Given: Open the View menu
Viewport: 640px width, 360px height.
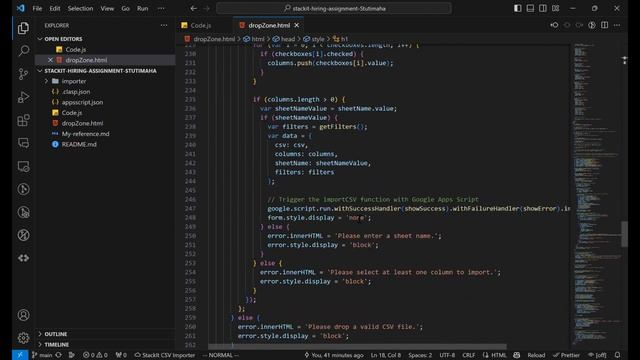Looking at the screenshot, I should click(x=107, y=8).
